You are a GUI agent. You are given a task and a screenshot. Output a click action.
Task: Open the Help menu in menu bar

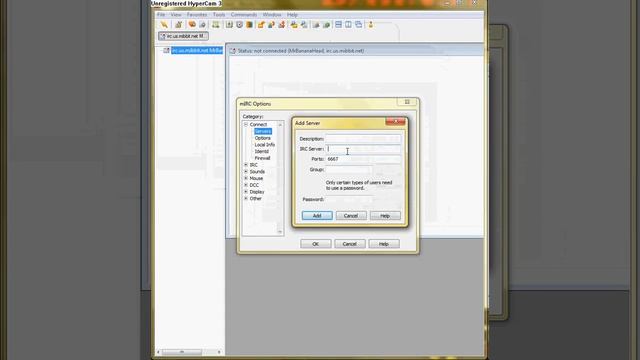click(292, 15)
